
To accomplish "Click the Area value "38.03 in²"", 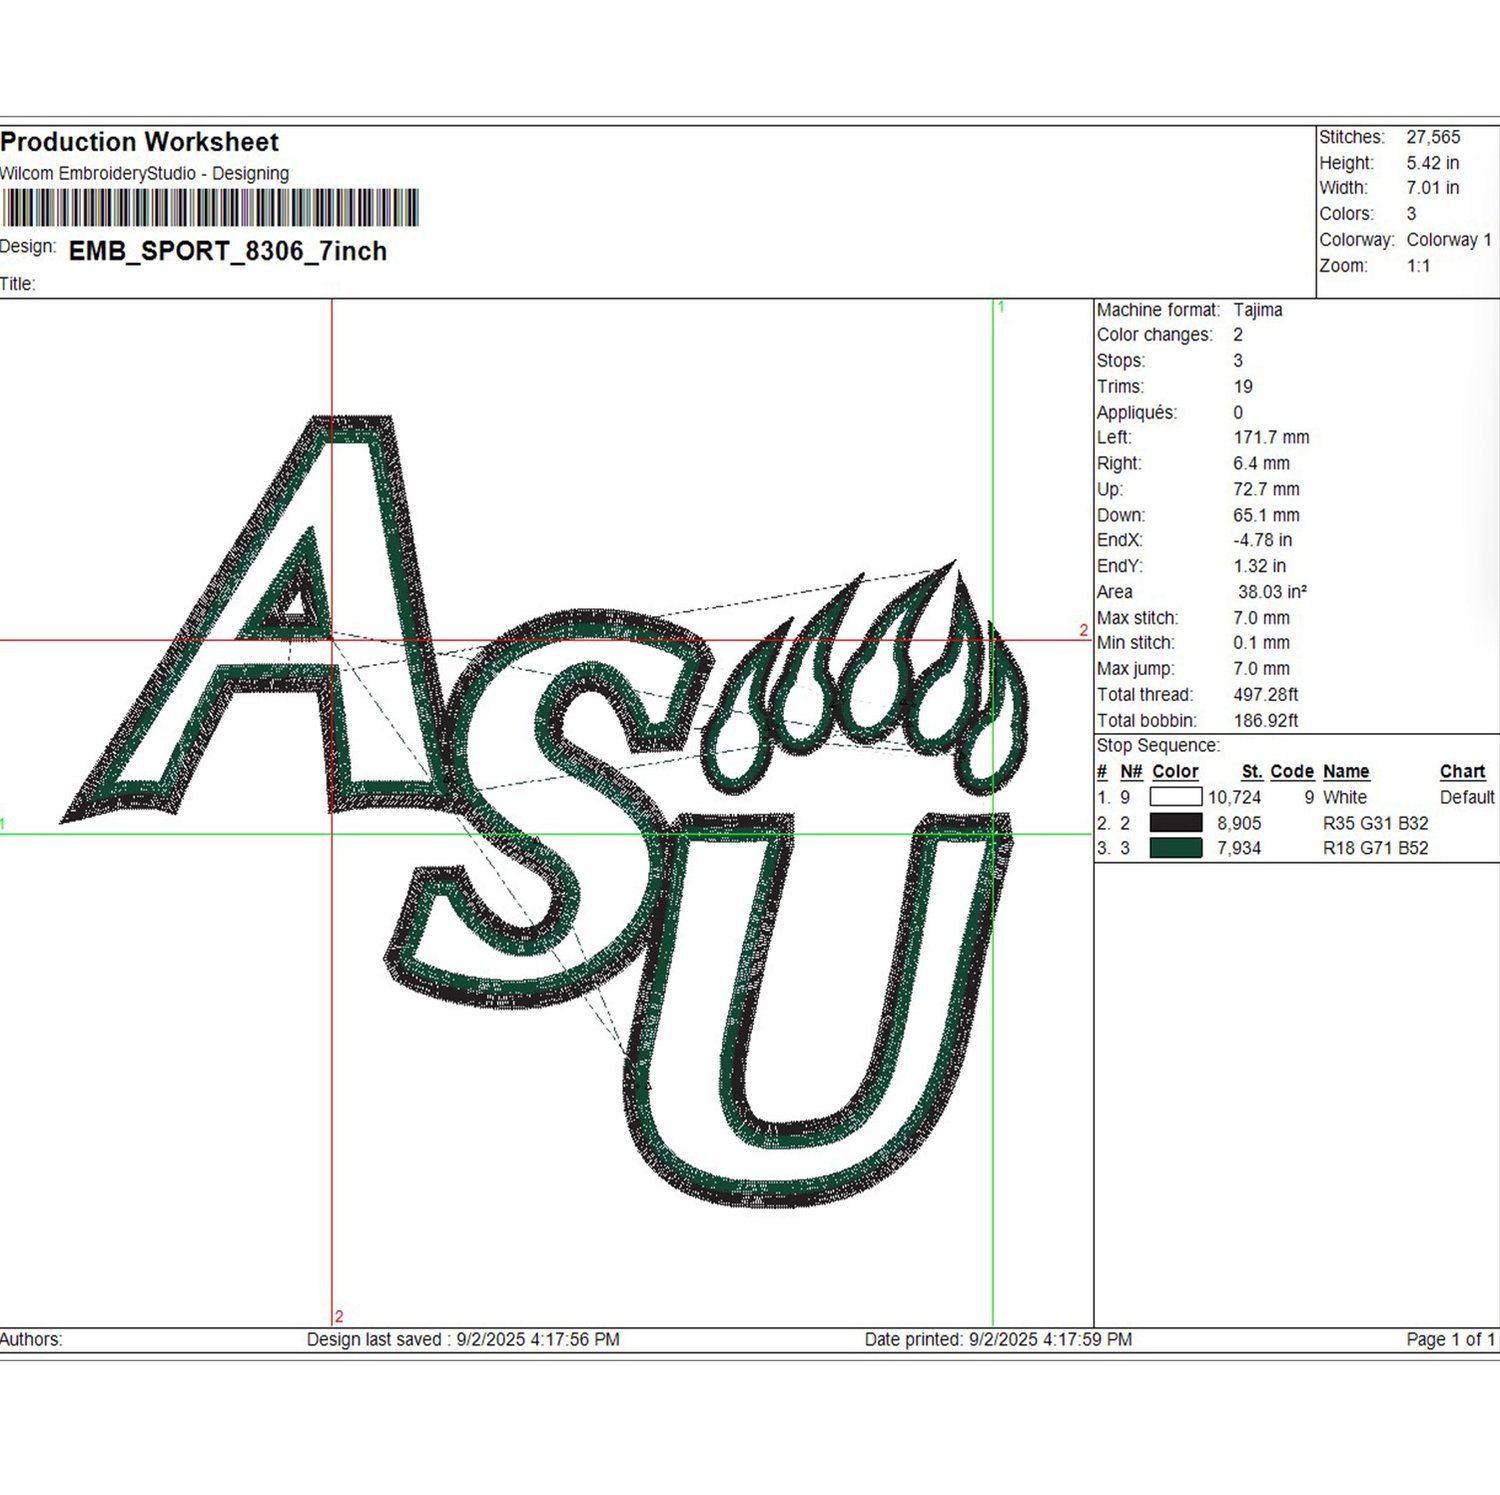I will click(1272, 592).
